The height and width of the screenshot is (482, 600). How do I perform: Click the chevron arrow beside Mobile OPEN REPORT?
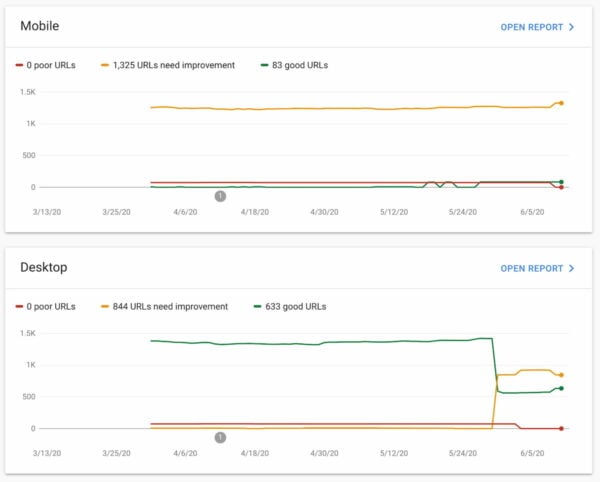pos(571,27)
